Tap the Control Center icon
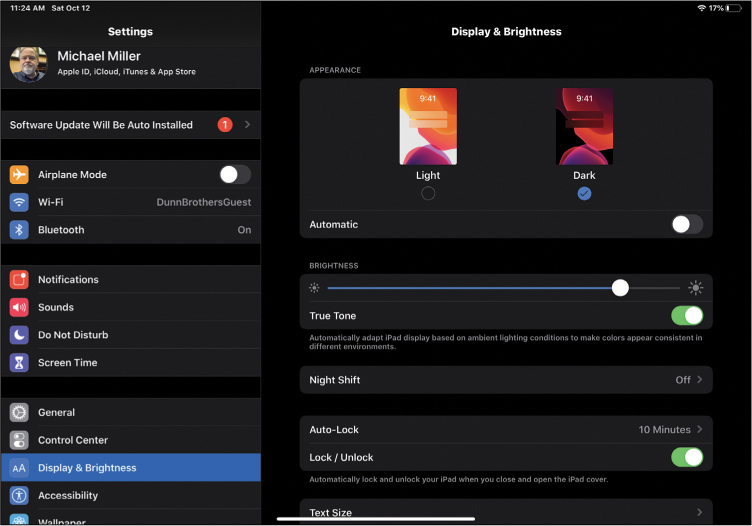Screen dimensions: 752x526 click(x=19, y=440)
